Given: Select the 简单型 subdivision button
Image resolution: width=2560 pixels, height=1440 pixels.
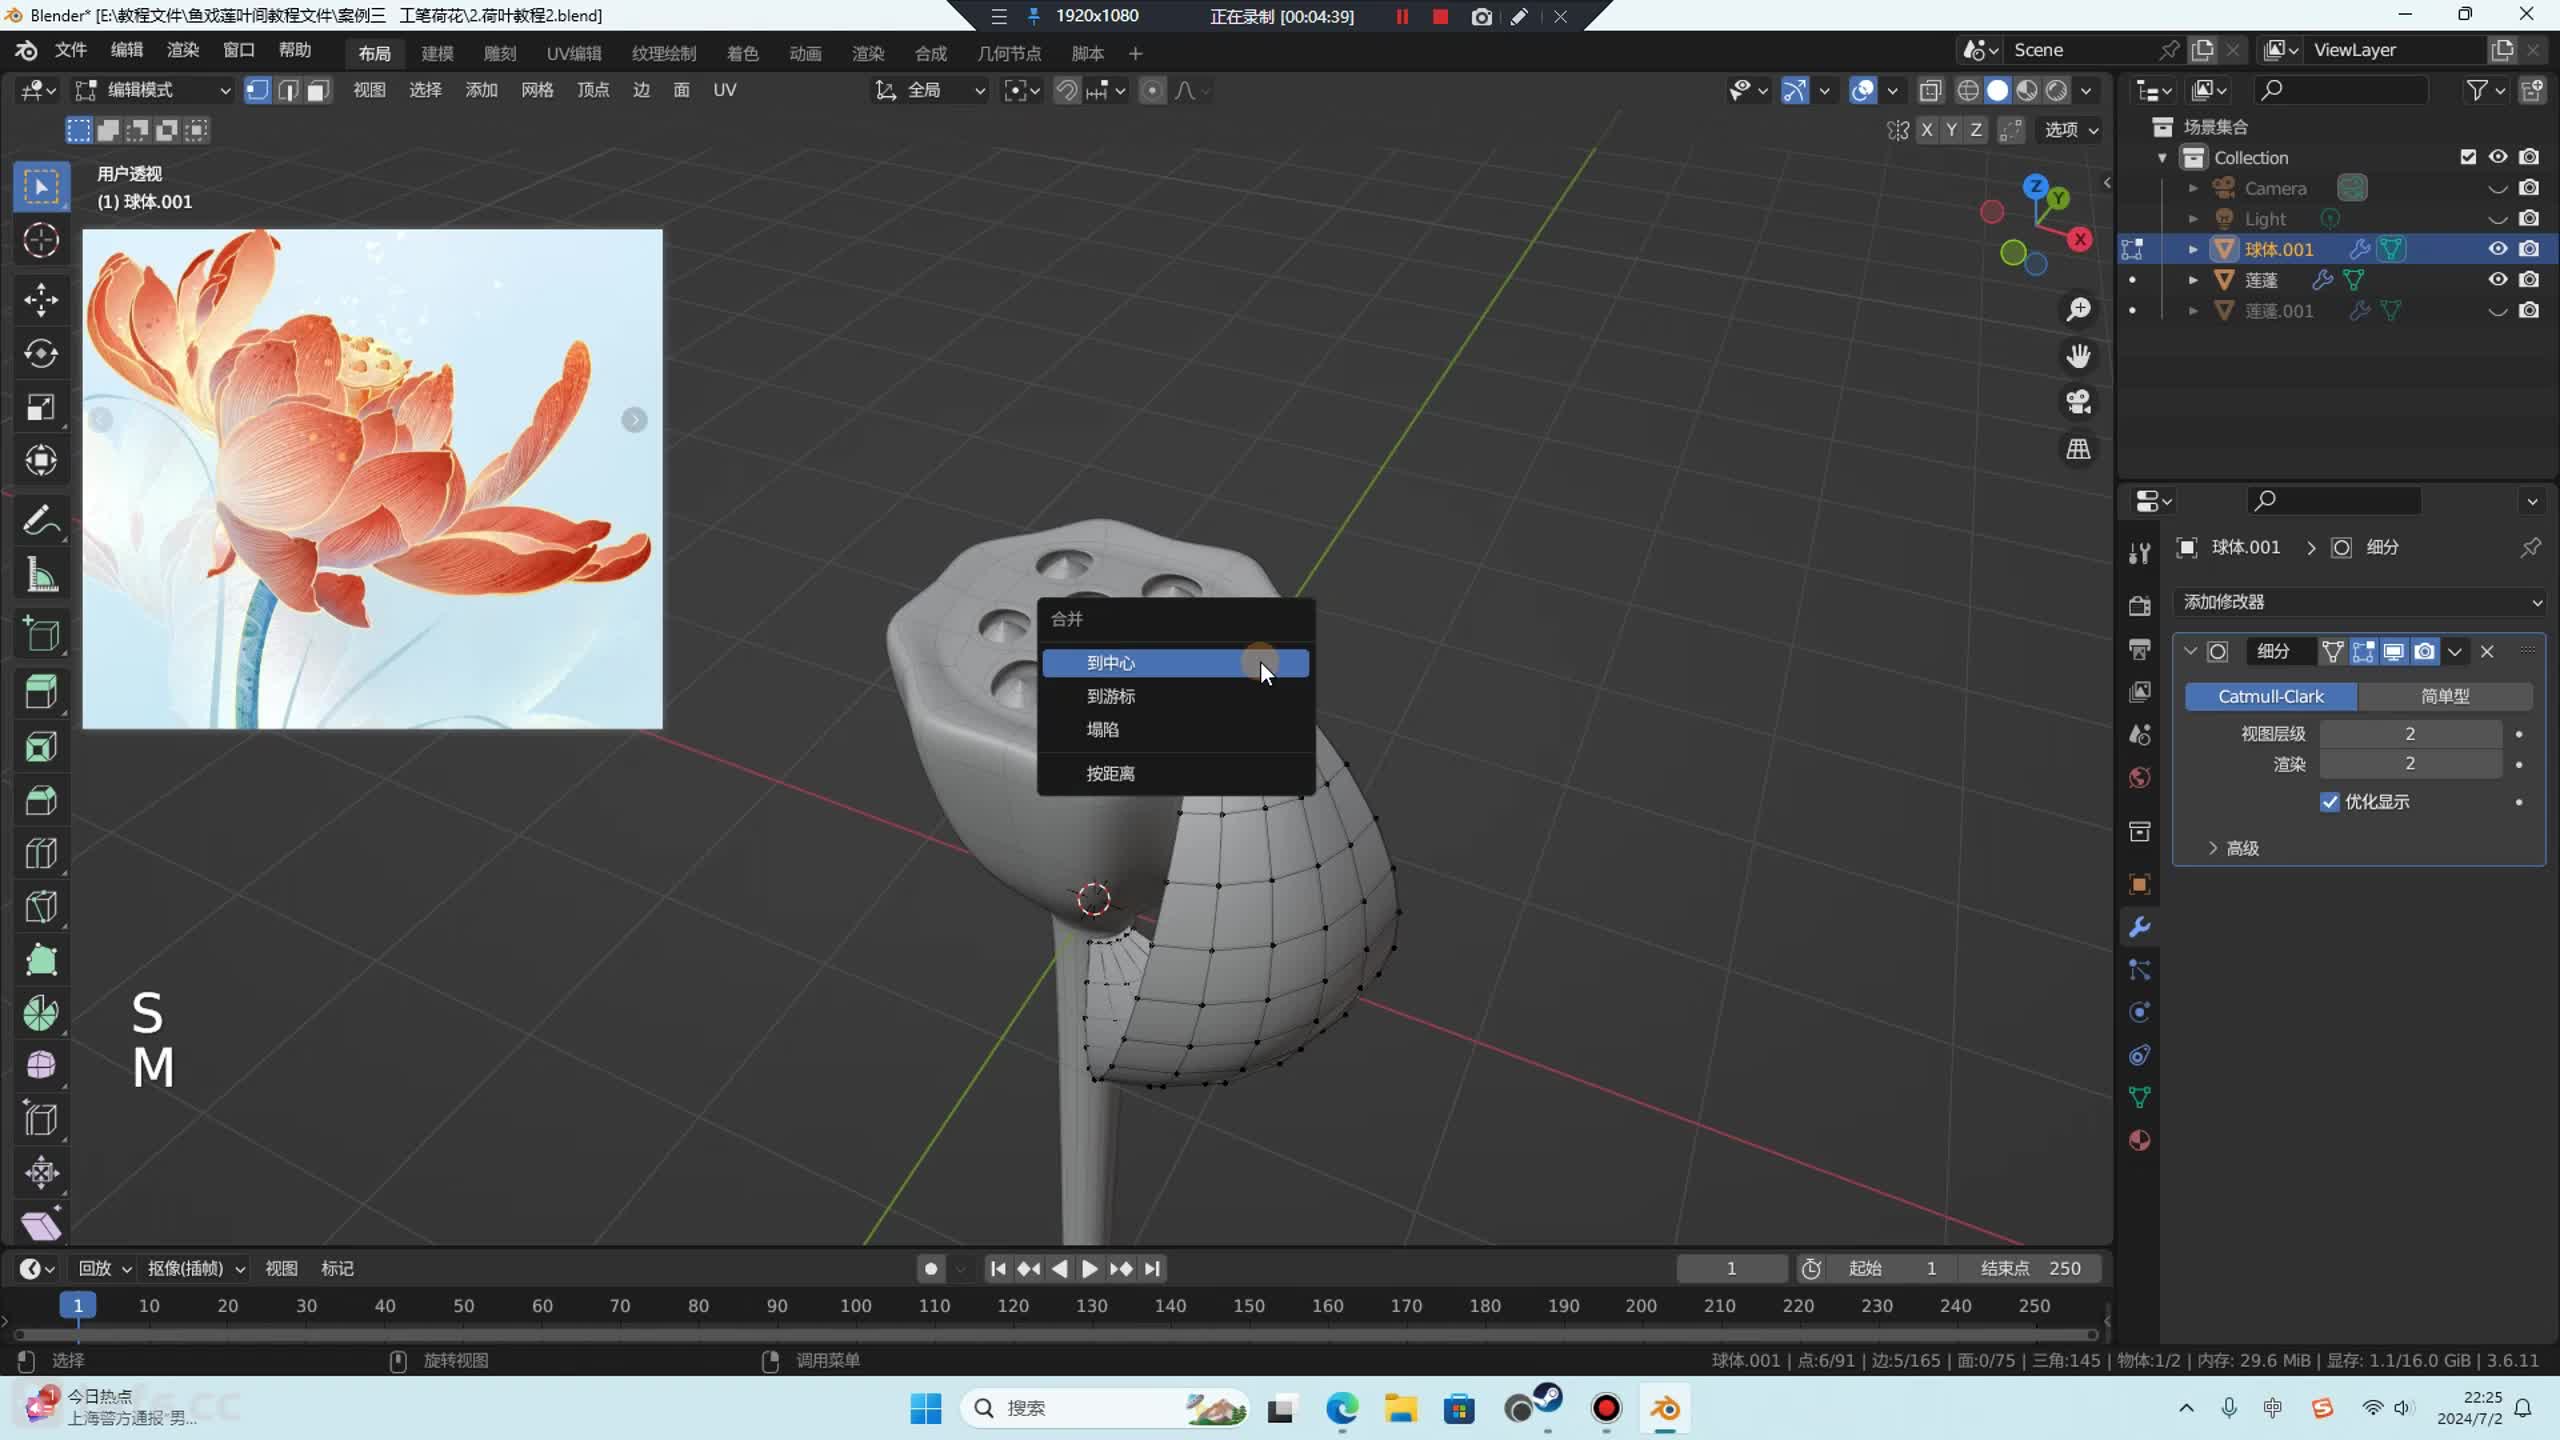Looking at the screenshot, I should coord(2445,696).
